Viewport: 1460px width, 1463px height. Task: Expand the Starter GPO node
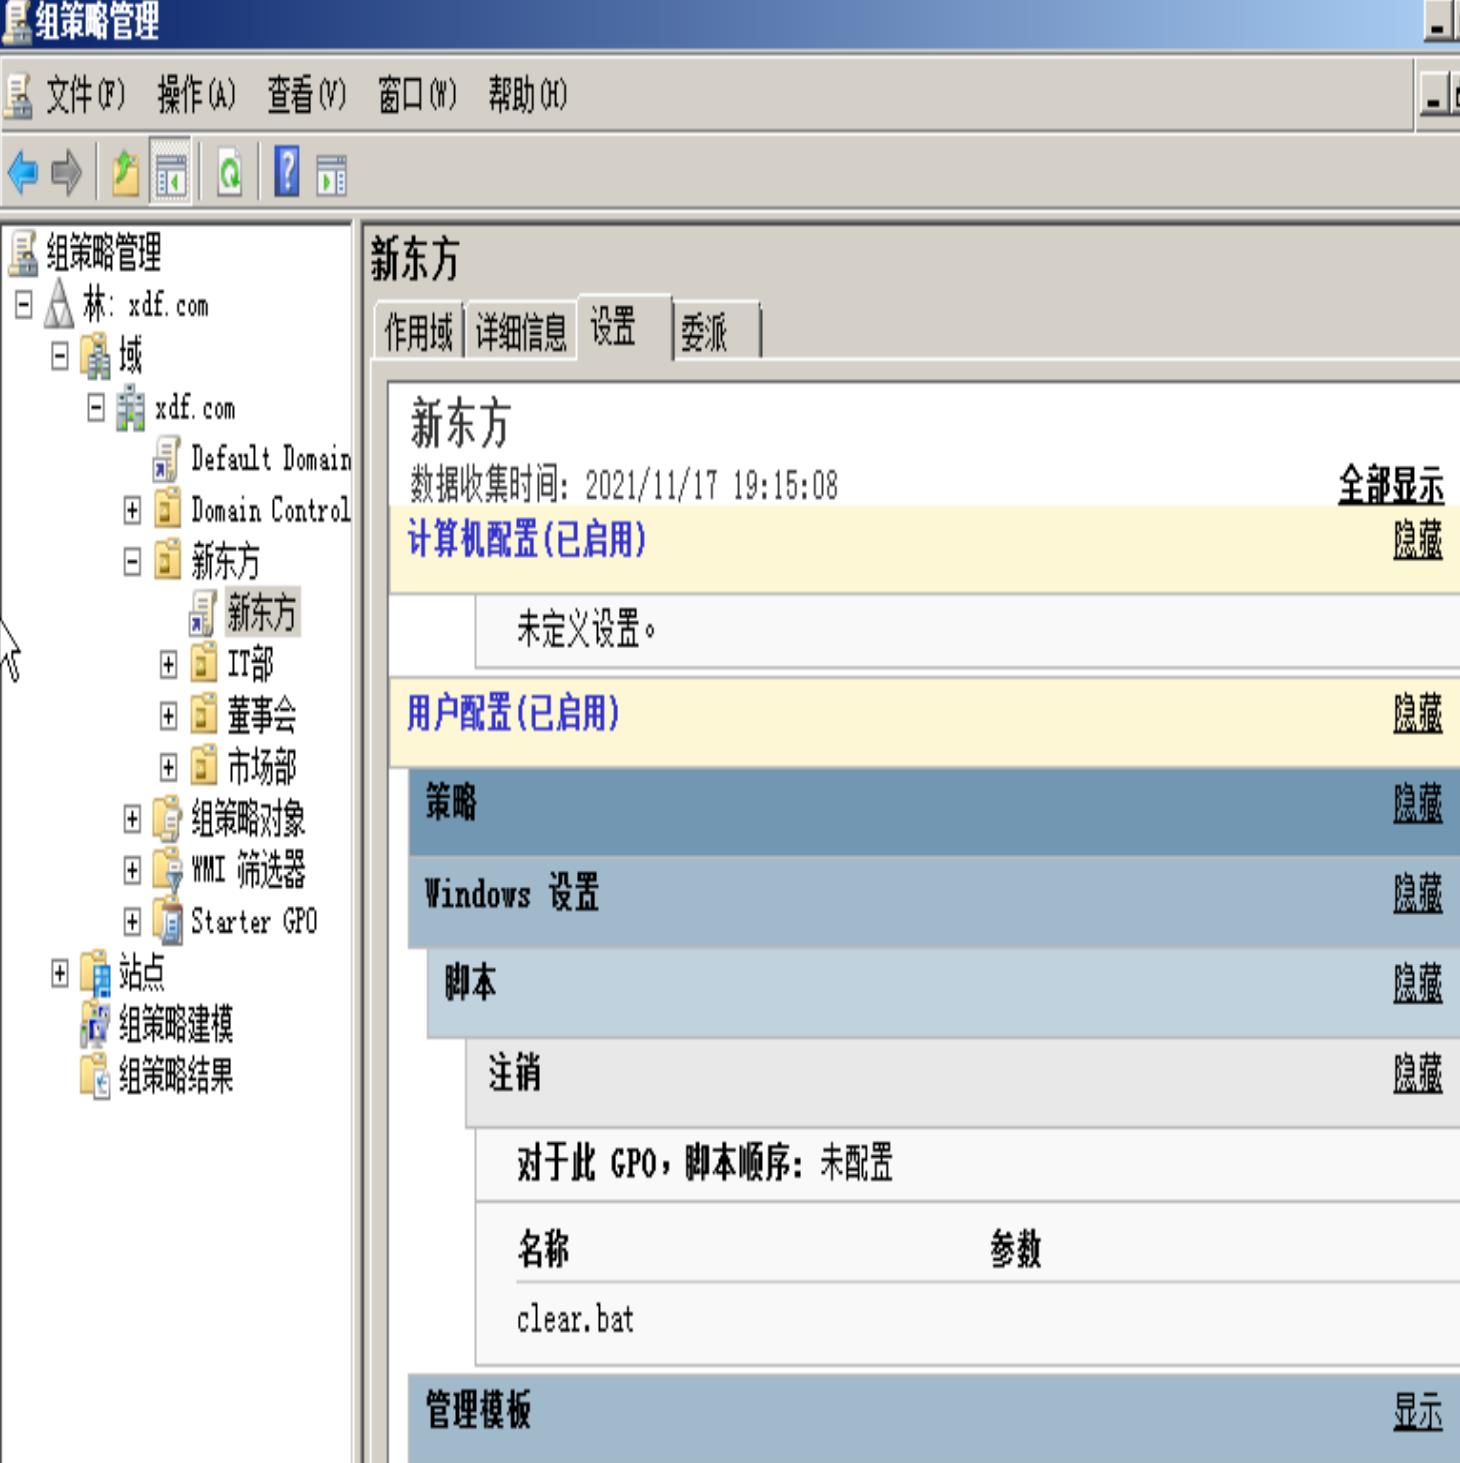pos(132,922)
